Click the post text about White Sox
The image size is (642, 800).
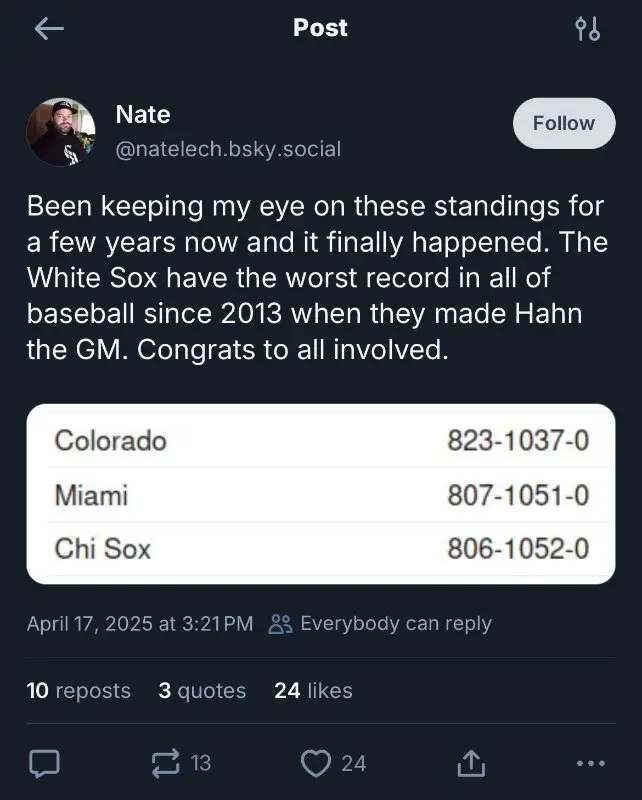316,277
